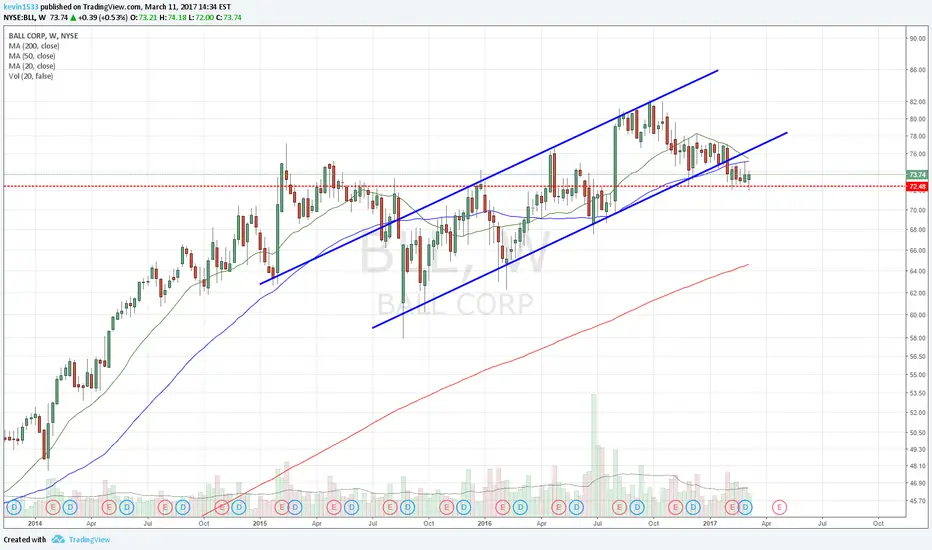Click the dividend marker left of the 2014 label
This screenshot has width=932, height=550.
(x=14, y=507)
